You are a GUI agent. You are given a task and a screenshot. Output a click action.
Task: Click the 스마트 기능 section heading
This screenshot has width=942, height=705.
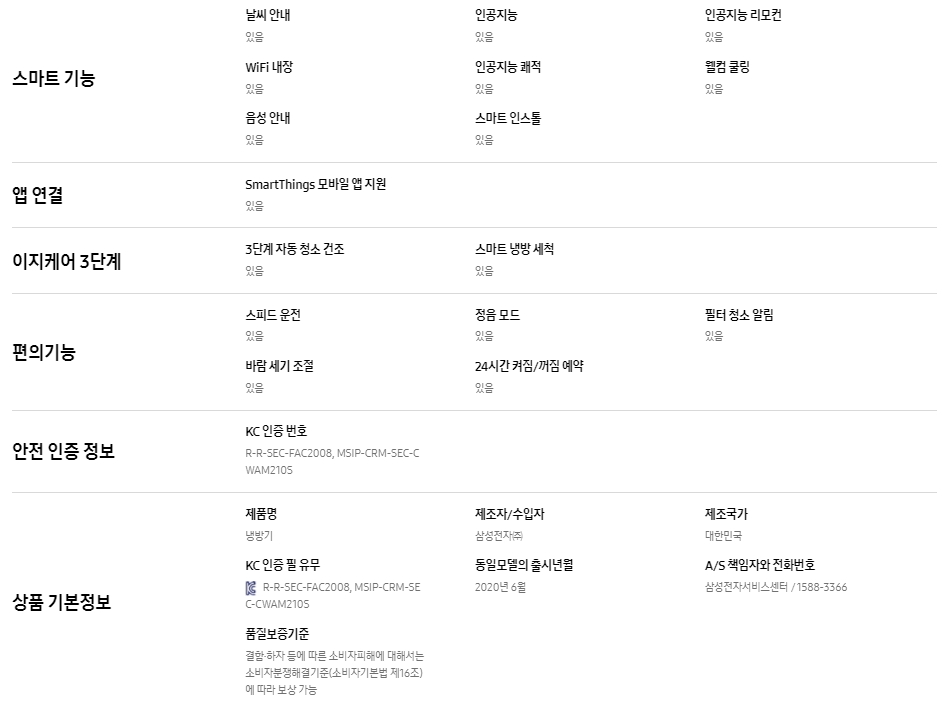[x=54, y=79]
